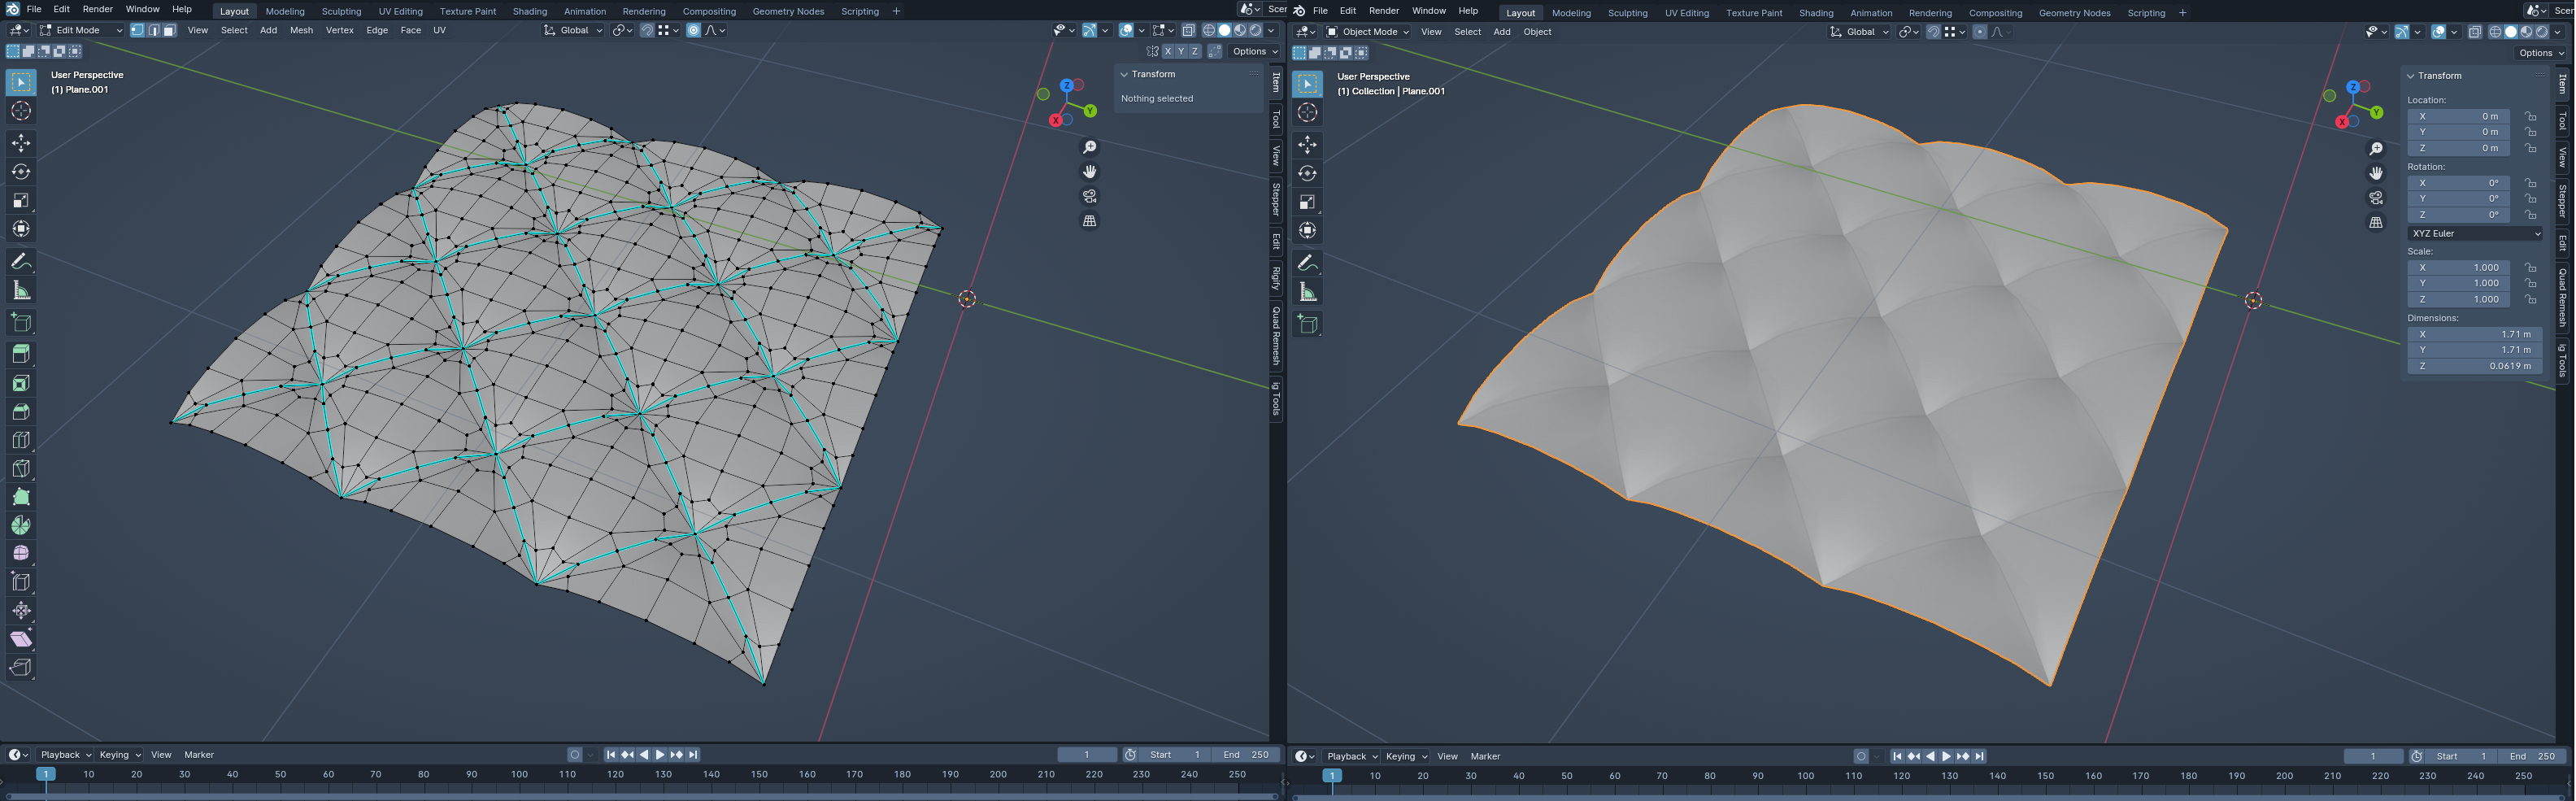The height and width of the screenshot is (801, 2576).
Task: Open the Mesh menu in the left header
Action: [x=301, y=30]
